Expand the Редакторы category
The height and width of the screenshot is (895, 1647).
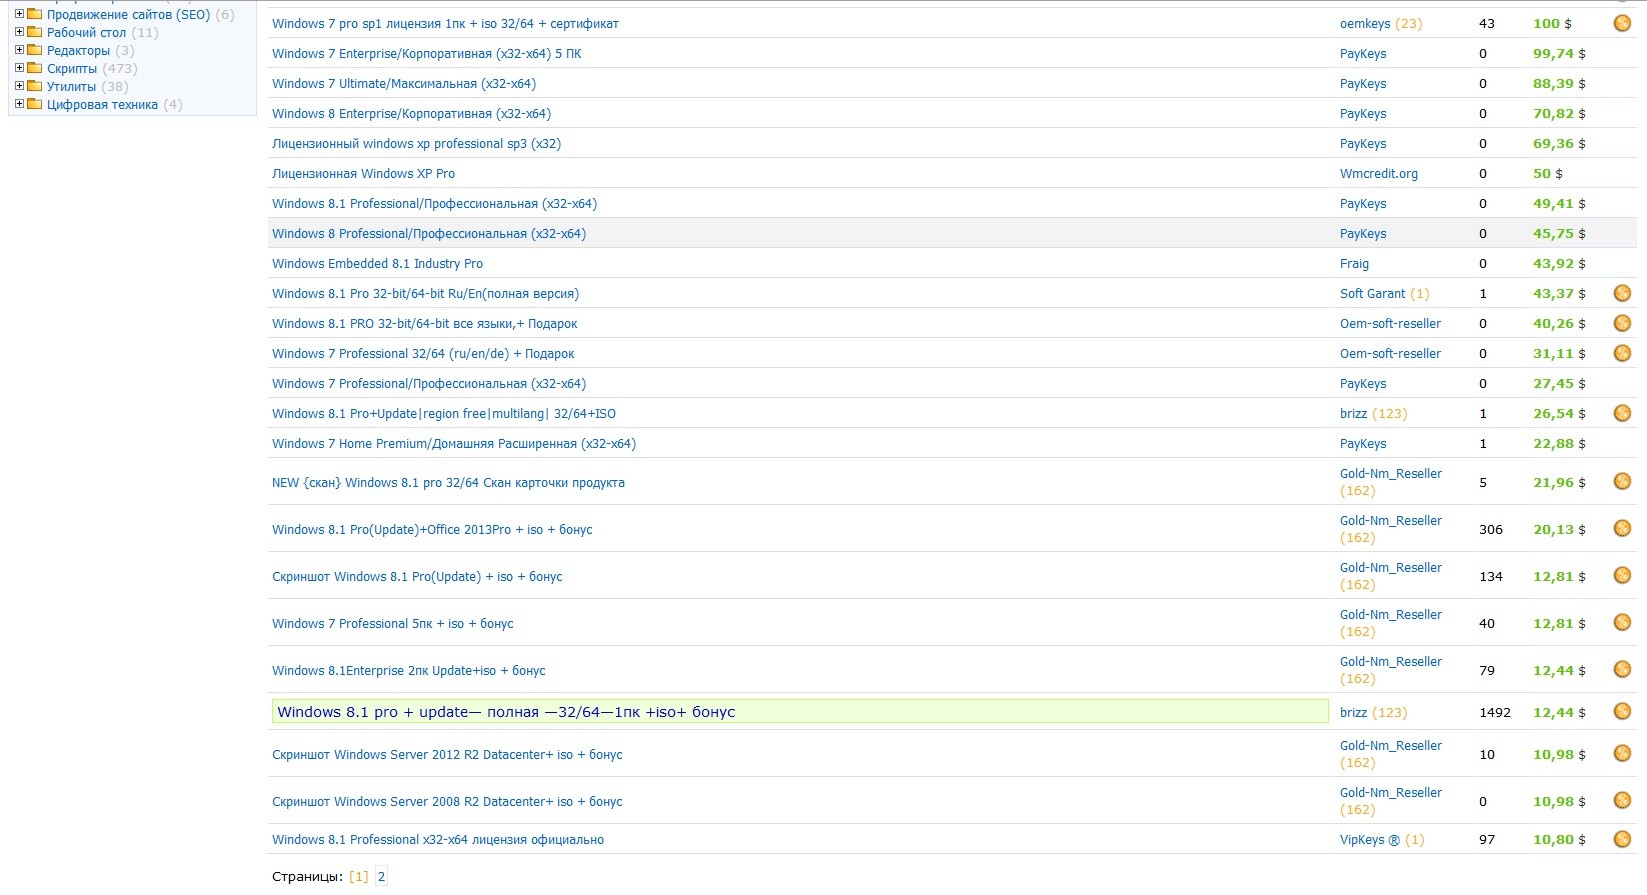pos(19,50)
